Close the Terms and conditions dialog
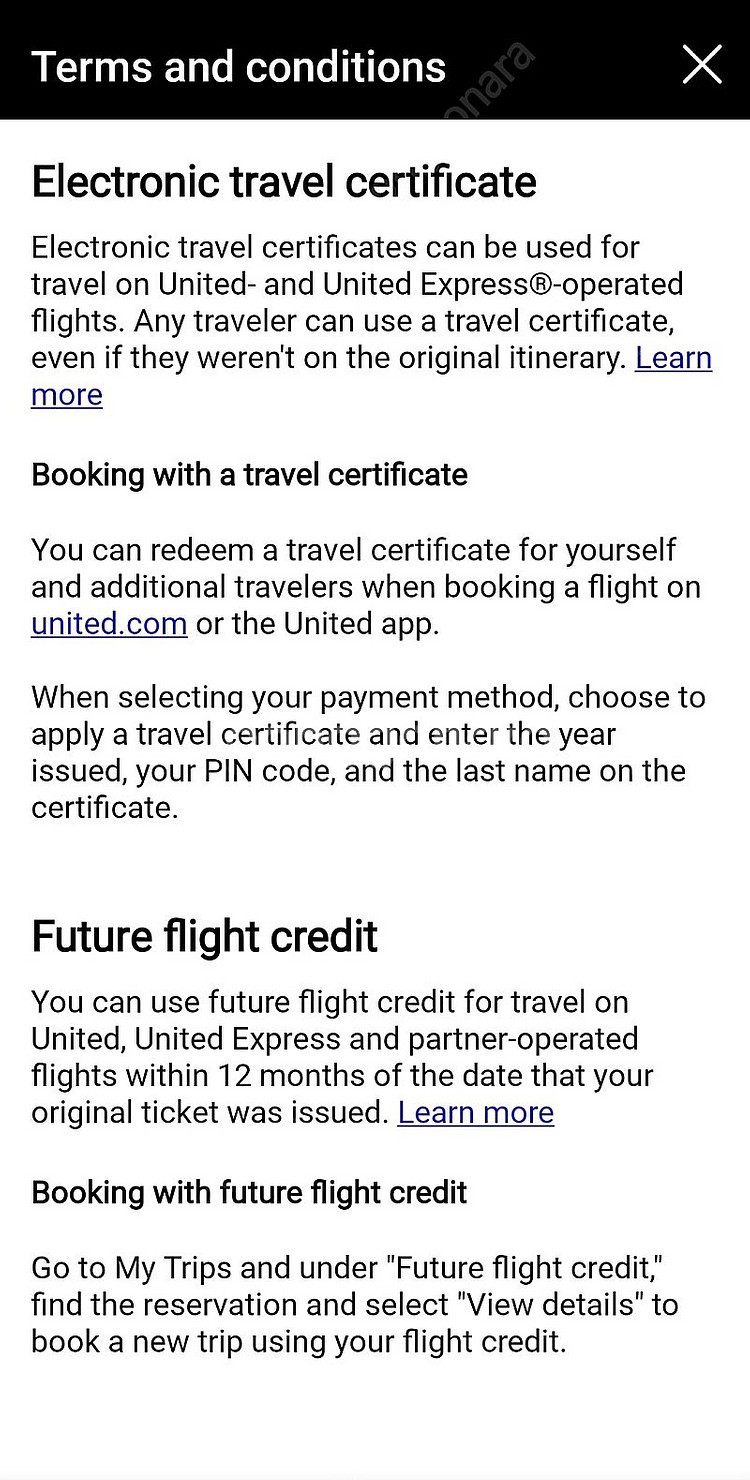 coord(702,66)
